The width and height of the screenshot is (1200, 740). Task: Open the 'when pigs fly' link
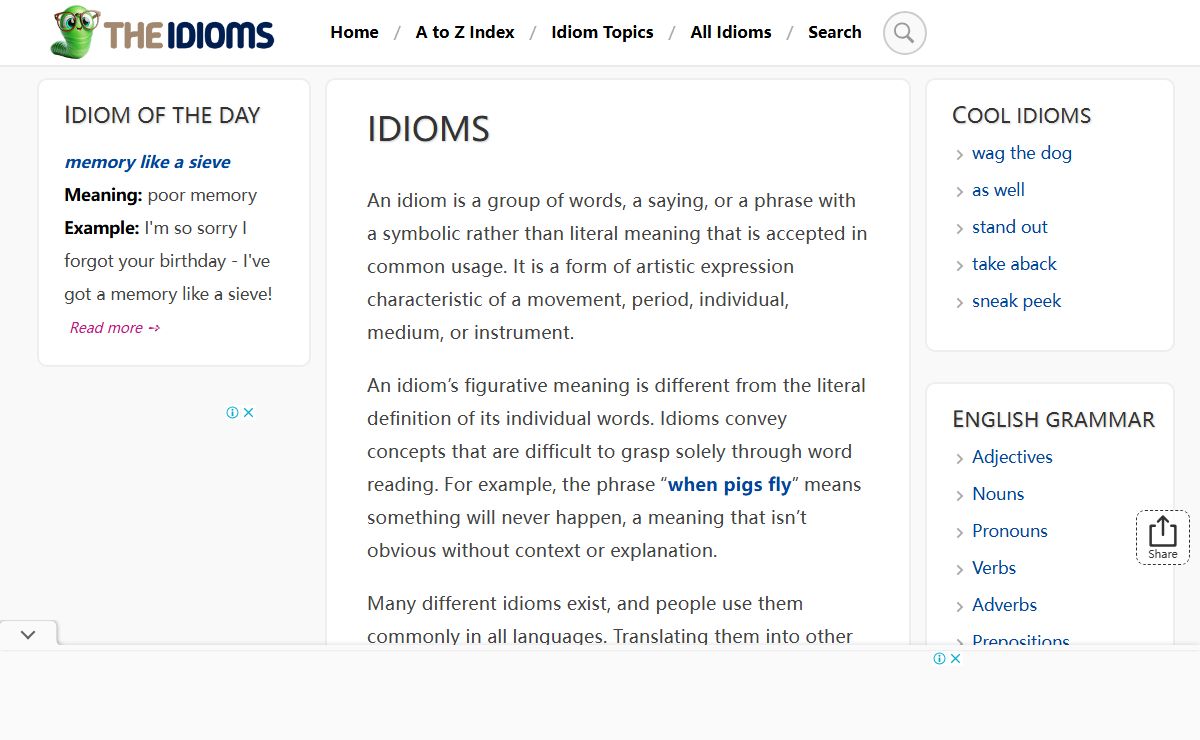(729, 485)
